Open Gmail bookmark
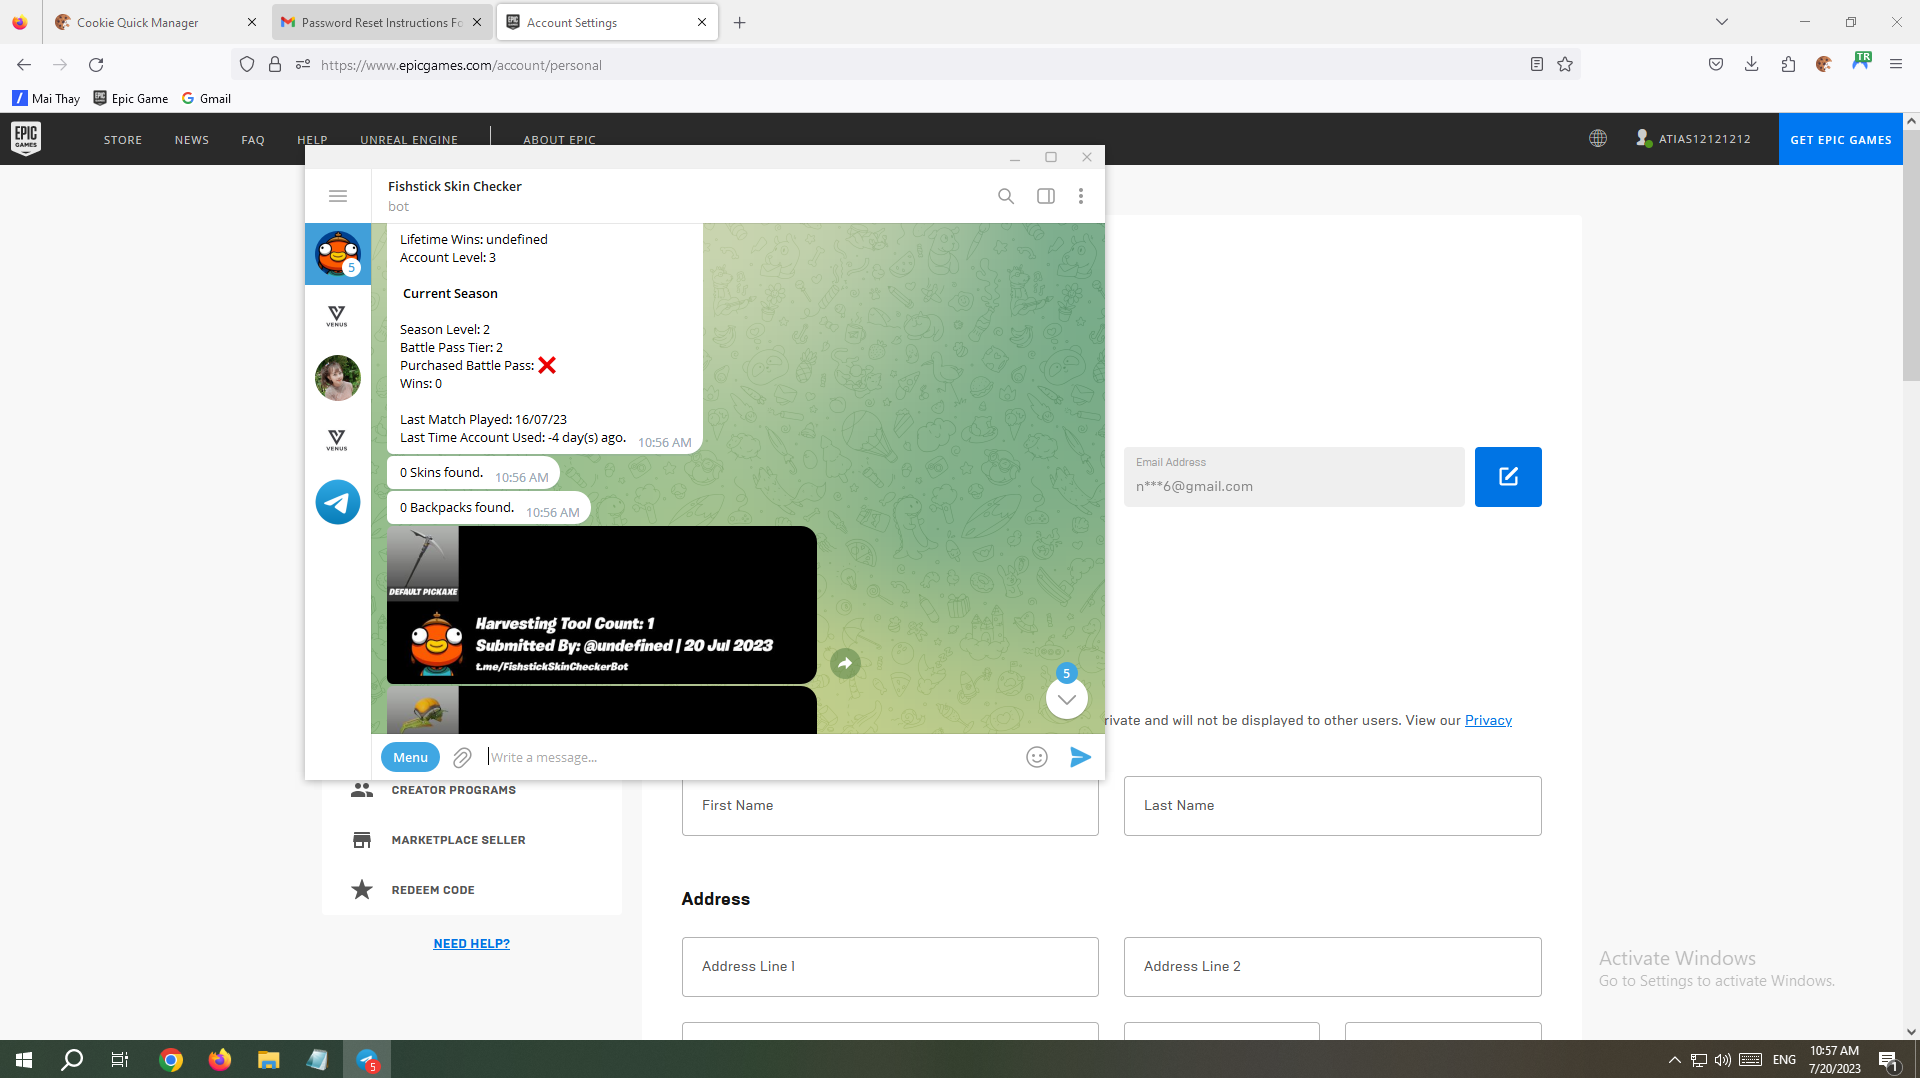 coord(206,98)
